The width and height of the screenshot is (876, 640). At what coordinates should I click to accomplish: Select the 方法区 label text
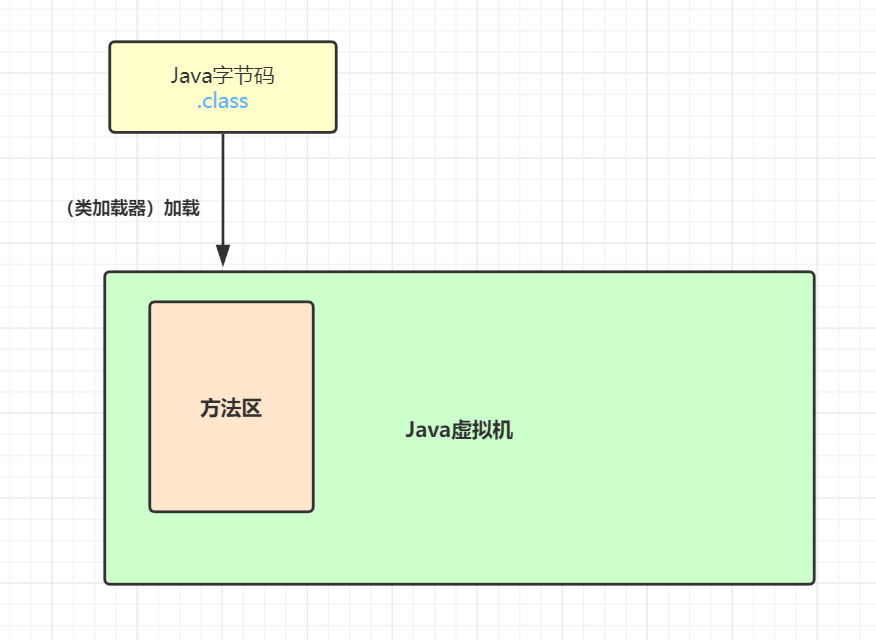231,408
